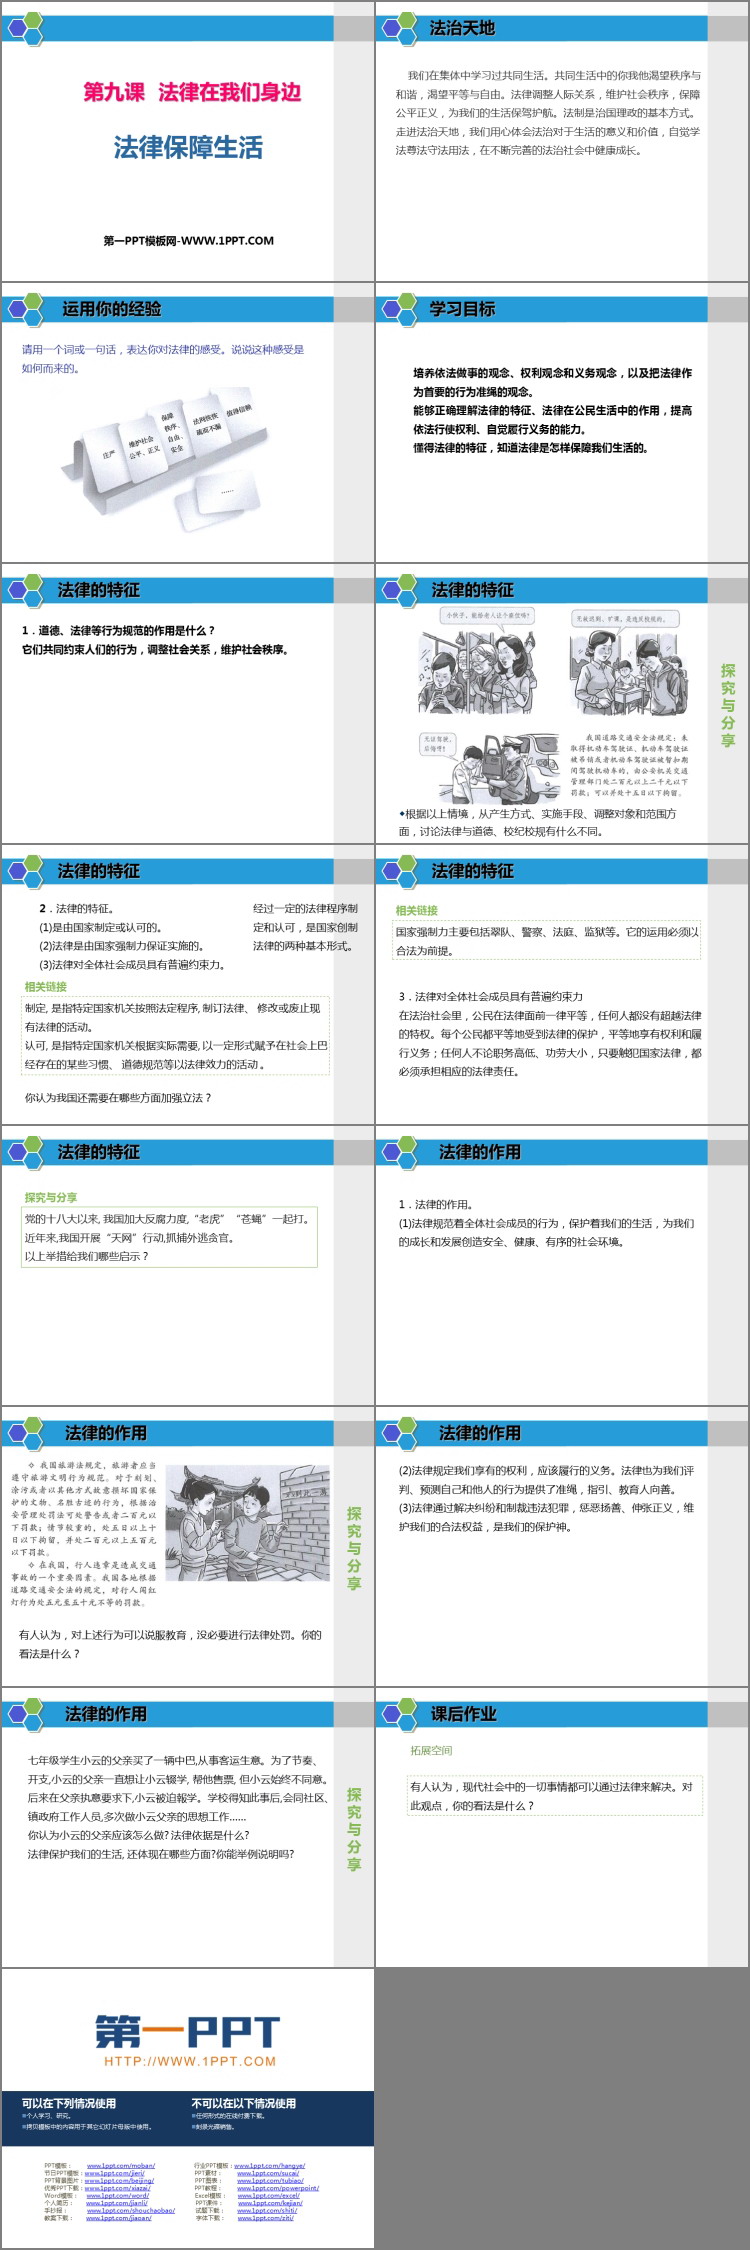Click the 第九课 法律在我们身边 title text
This screenshot has height=2250, width=750.
tap(192, 92)
